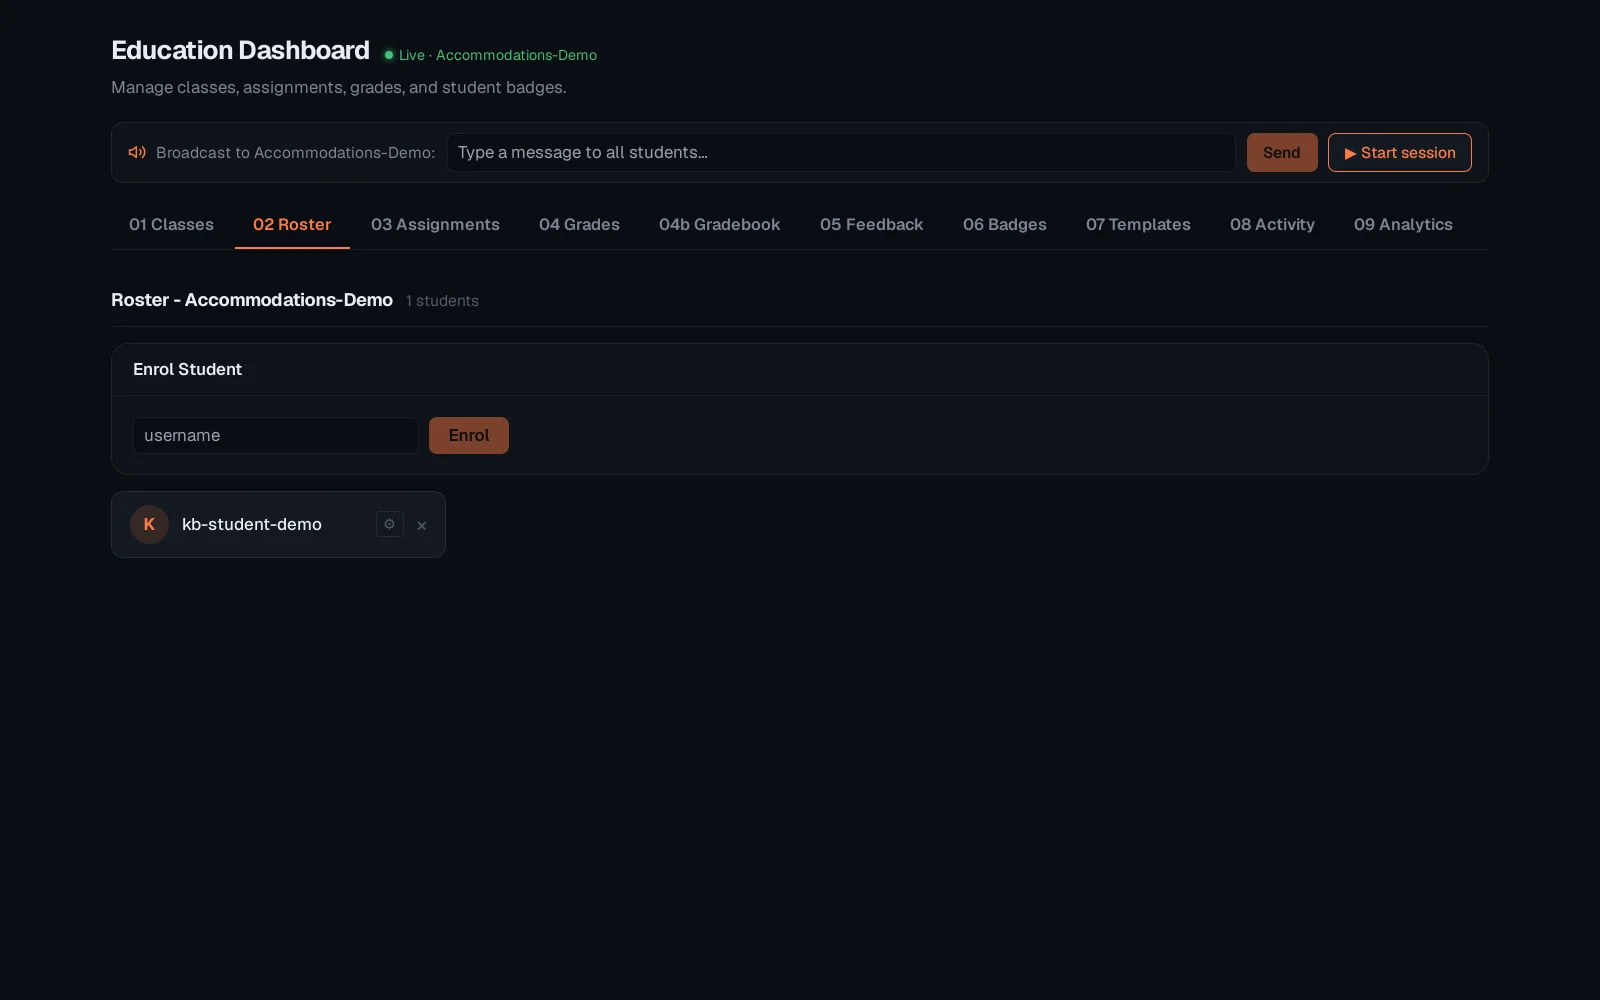The image size is (1600, 1000).
Task: Switch to the 01 Classes tab
Action: tap(171, 224)
